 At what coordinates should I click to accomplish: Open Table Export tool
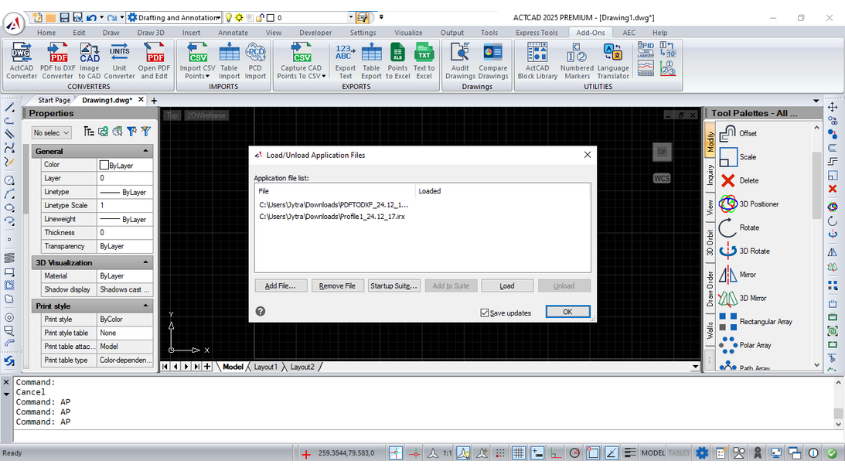pyautogui.click(x=371, y=60)
